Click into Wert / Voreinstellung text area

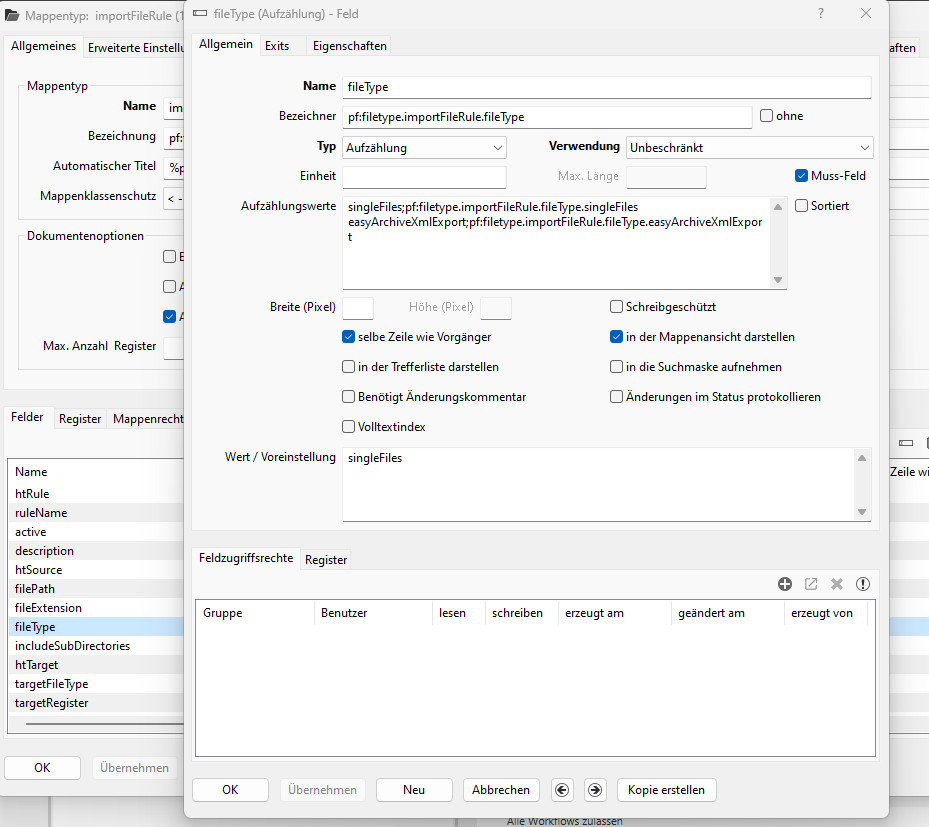point(598,484)
